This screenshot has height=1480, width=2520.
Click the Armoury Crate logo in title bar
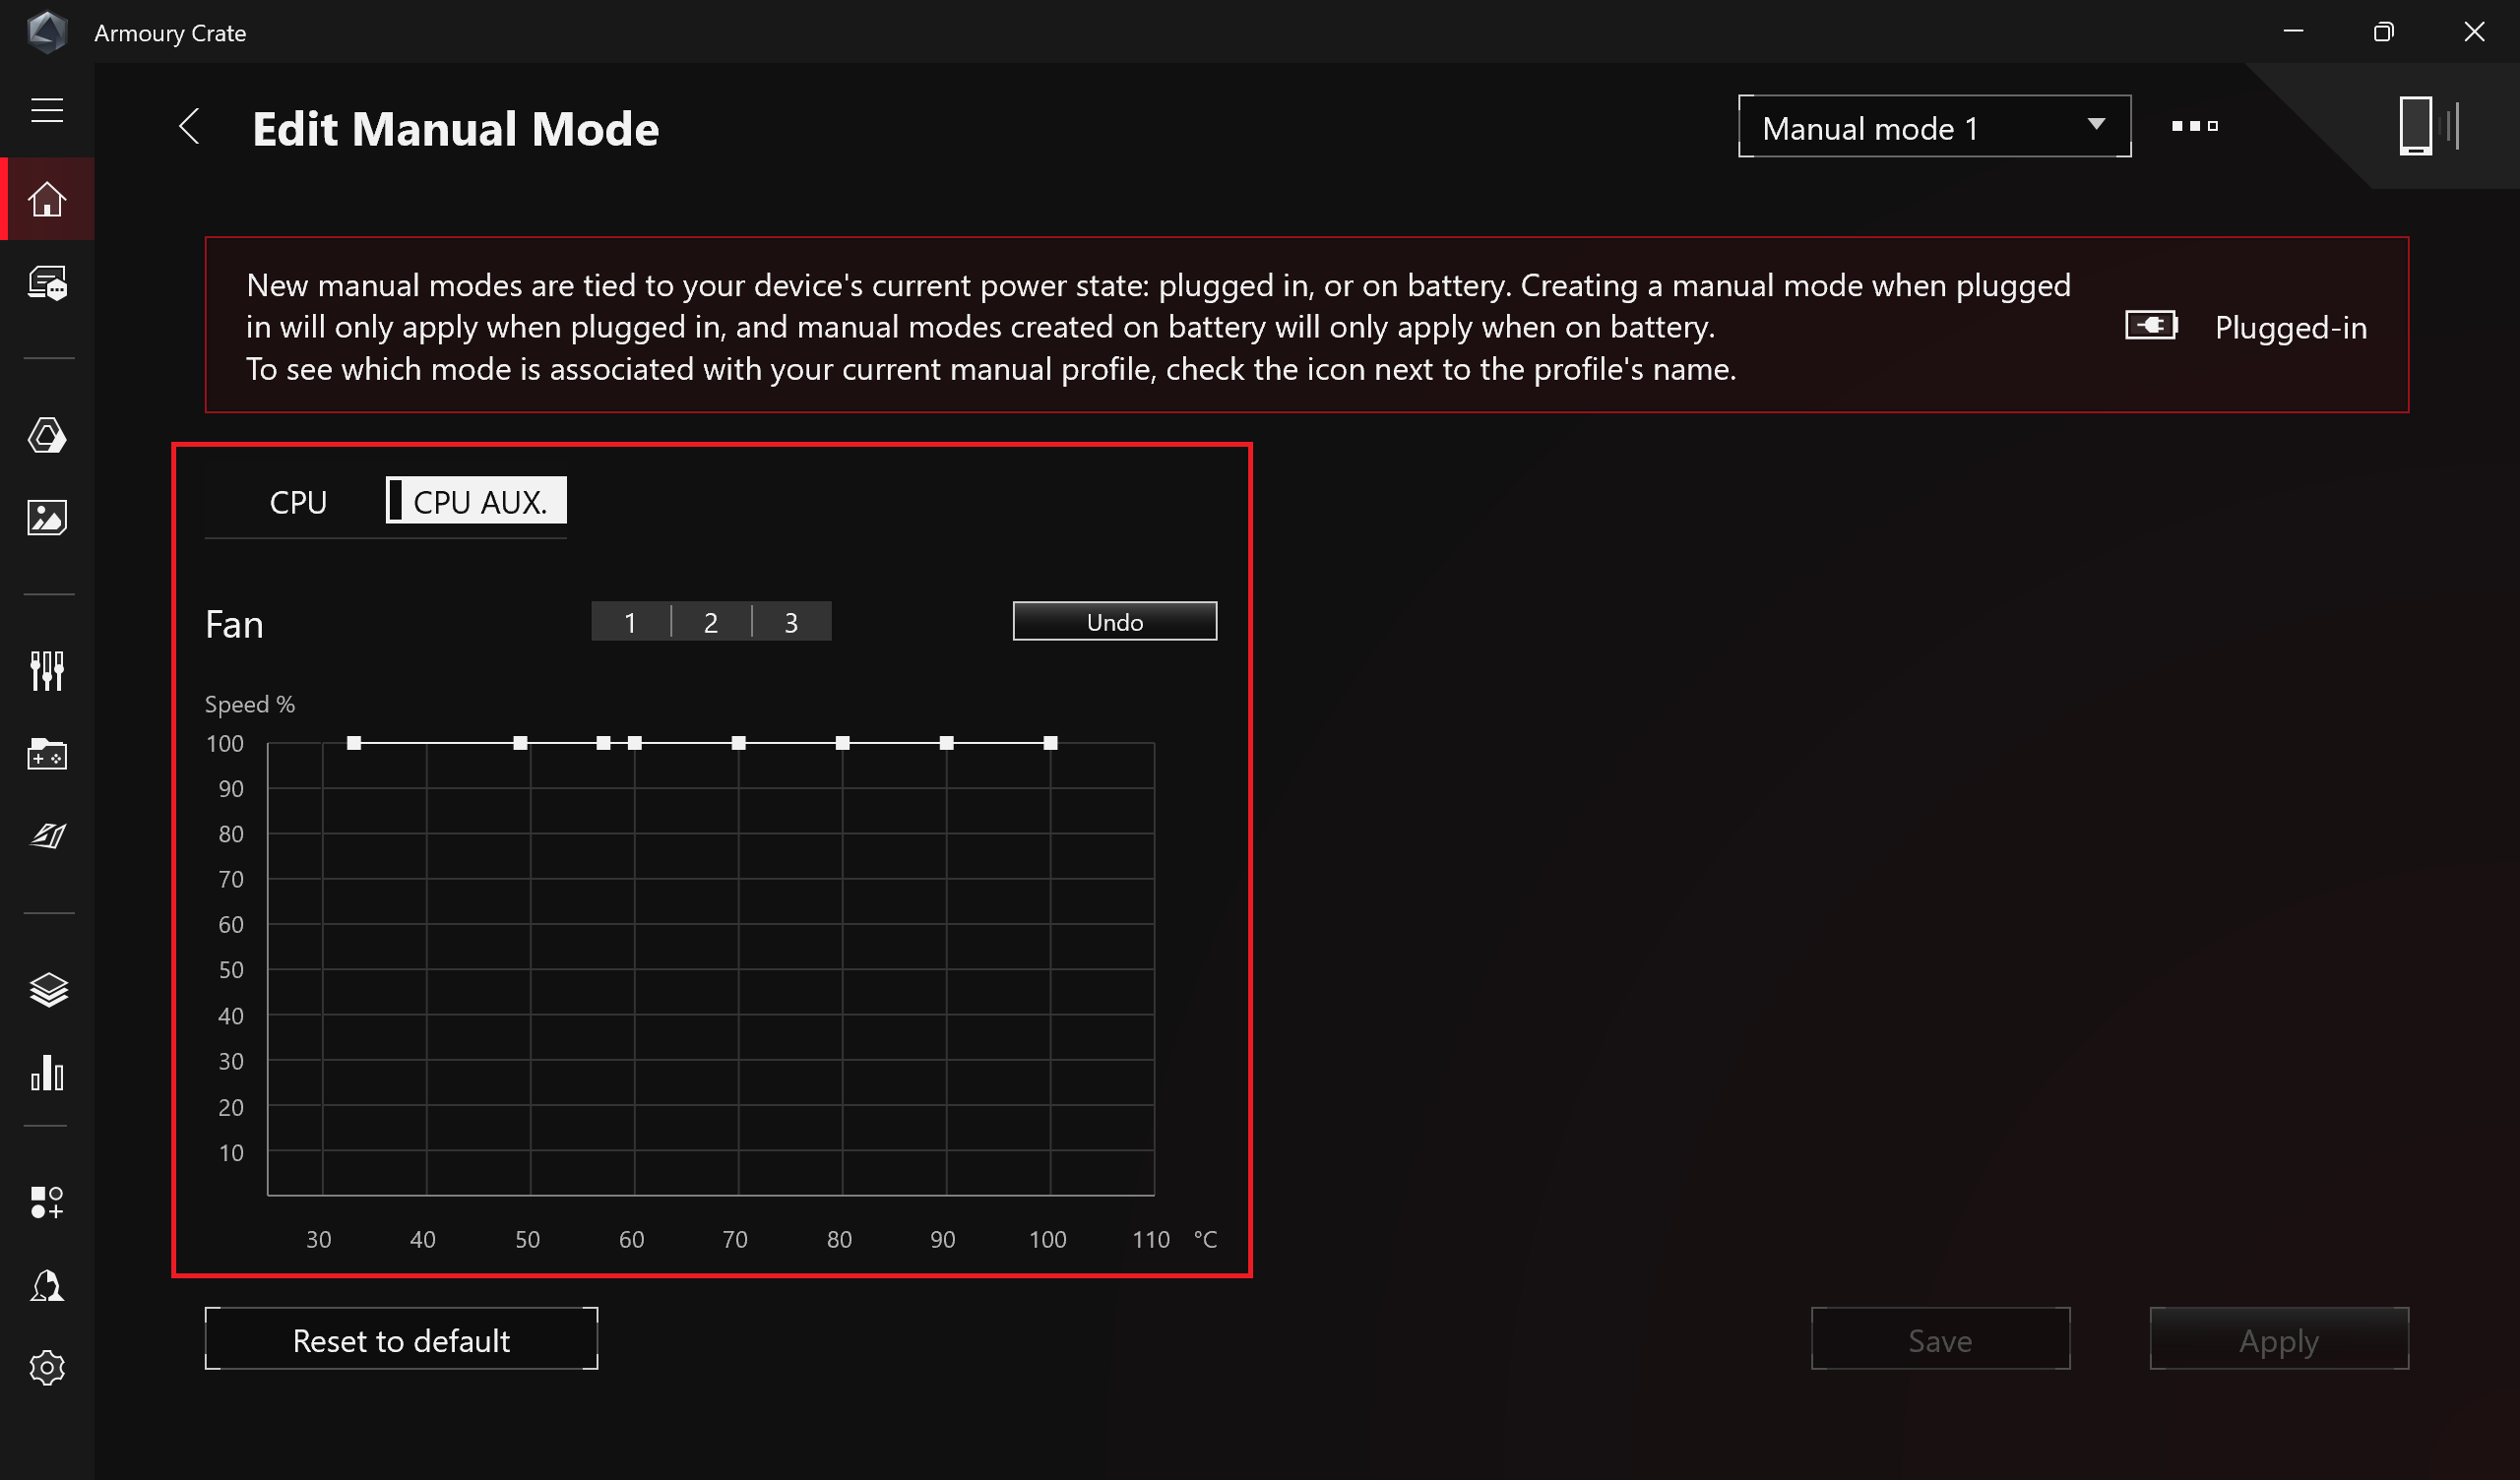[47, 32]
